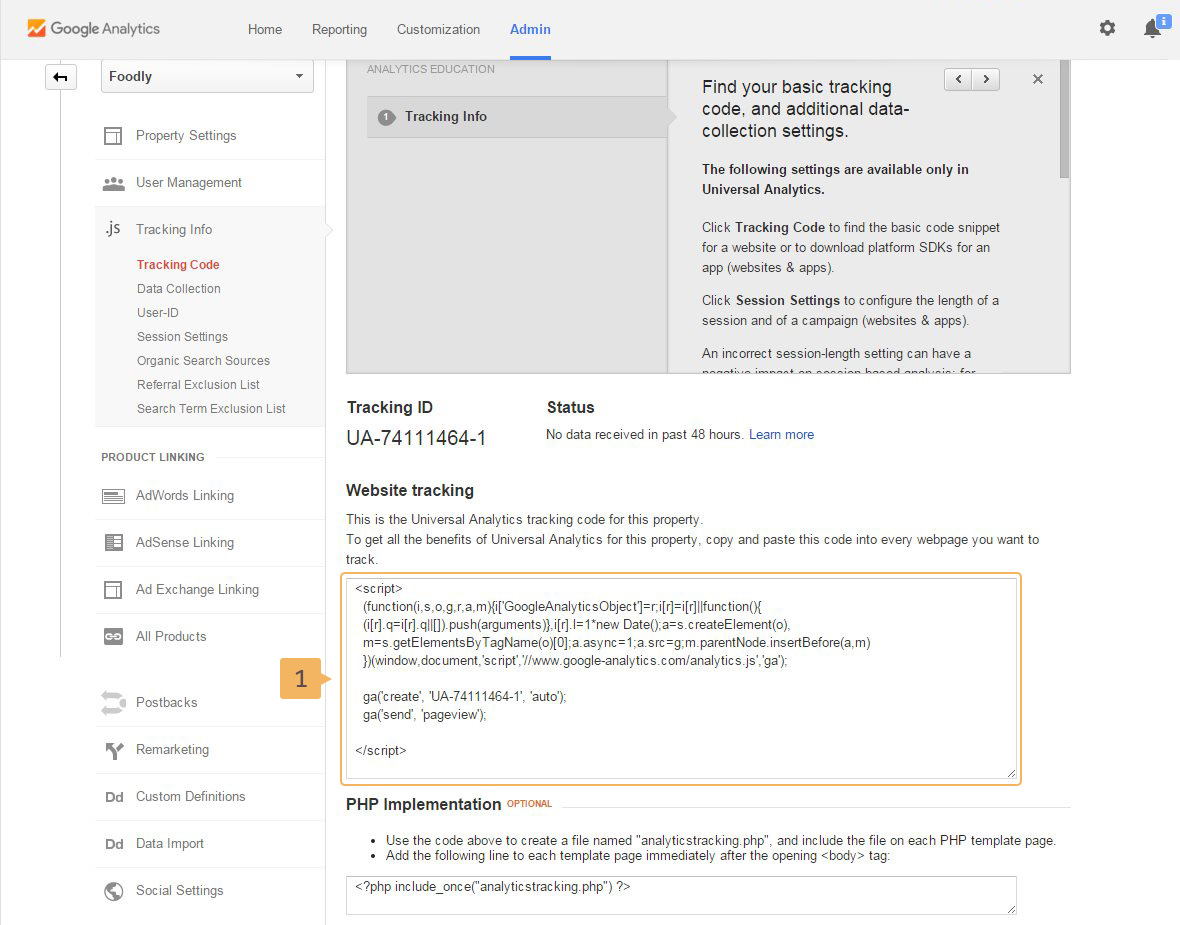1180x925 pixels.
Task: Close the Analytics Education panel
Action: pyautogui.click(x=1038, y=79)
